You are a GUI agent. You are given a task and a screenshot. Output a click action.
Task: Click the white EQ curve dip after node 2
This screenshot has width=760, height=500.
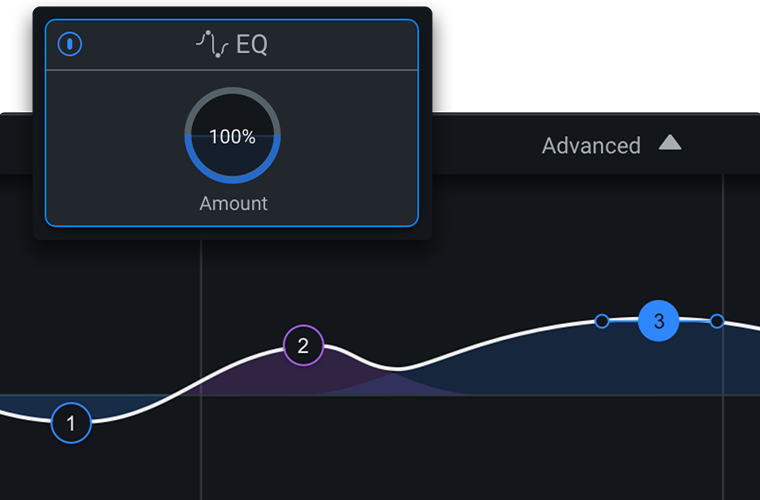[397, 369]
